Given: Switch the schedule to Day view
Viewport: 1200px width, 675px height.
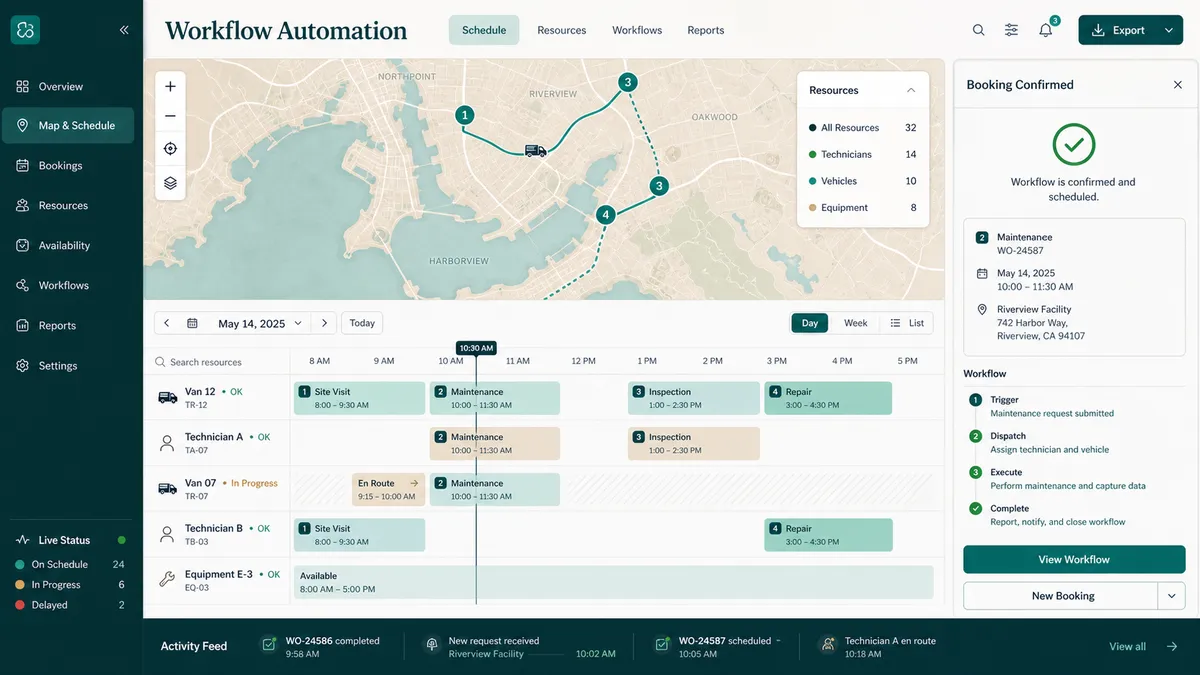Looking at the screenshot, I should tap(810, 323).
